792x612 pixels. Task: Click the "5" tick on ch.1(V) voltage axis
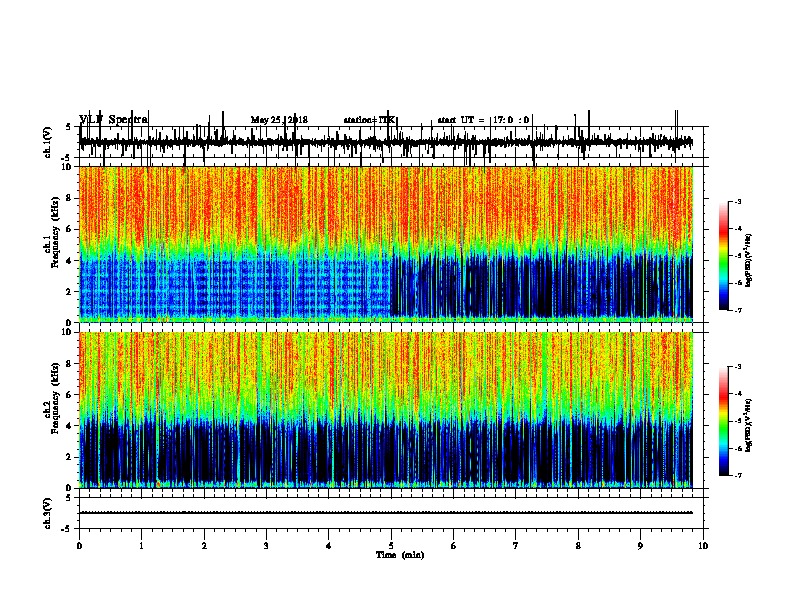coord(69,128)
